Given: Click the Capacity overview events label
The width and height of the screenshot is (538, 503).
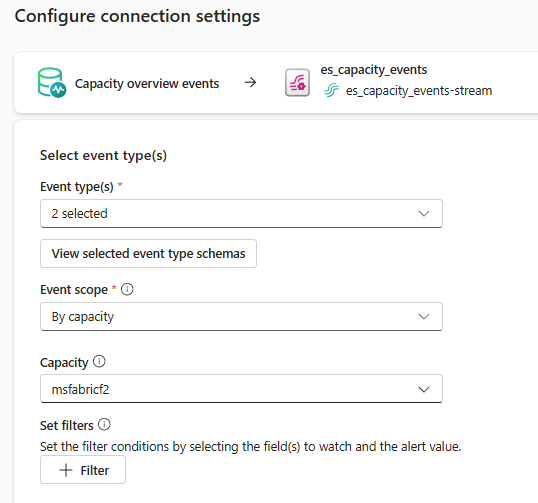Looking at the screenshot, I should 147,83.
